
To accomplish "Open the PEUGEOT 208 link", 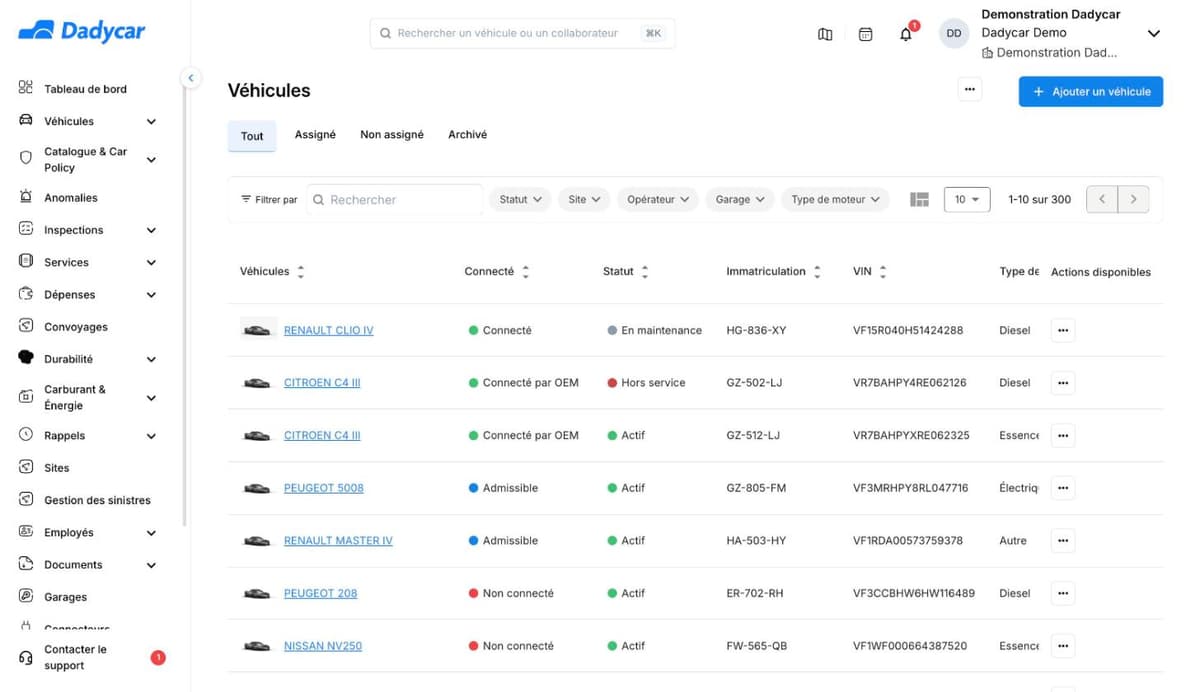I will coord(320,593).
